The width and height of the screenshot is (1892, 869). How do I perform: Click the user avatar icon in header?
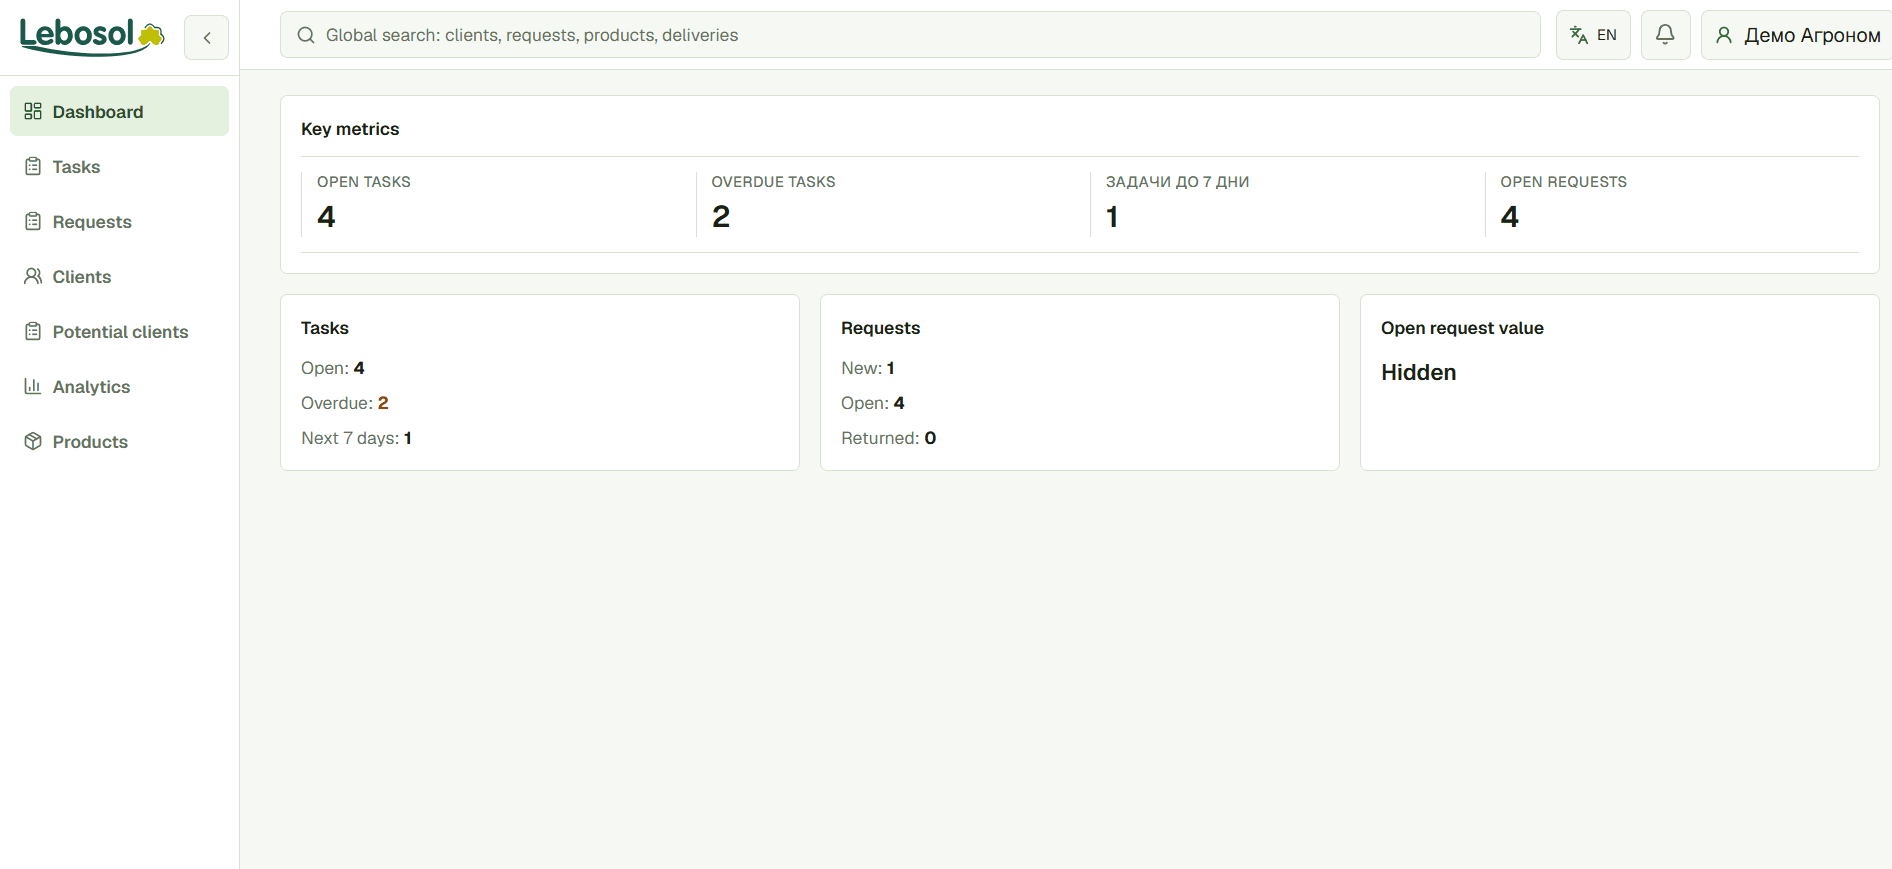click(1724, 35)
